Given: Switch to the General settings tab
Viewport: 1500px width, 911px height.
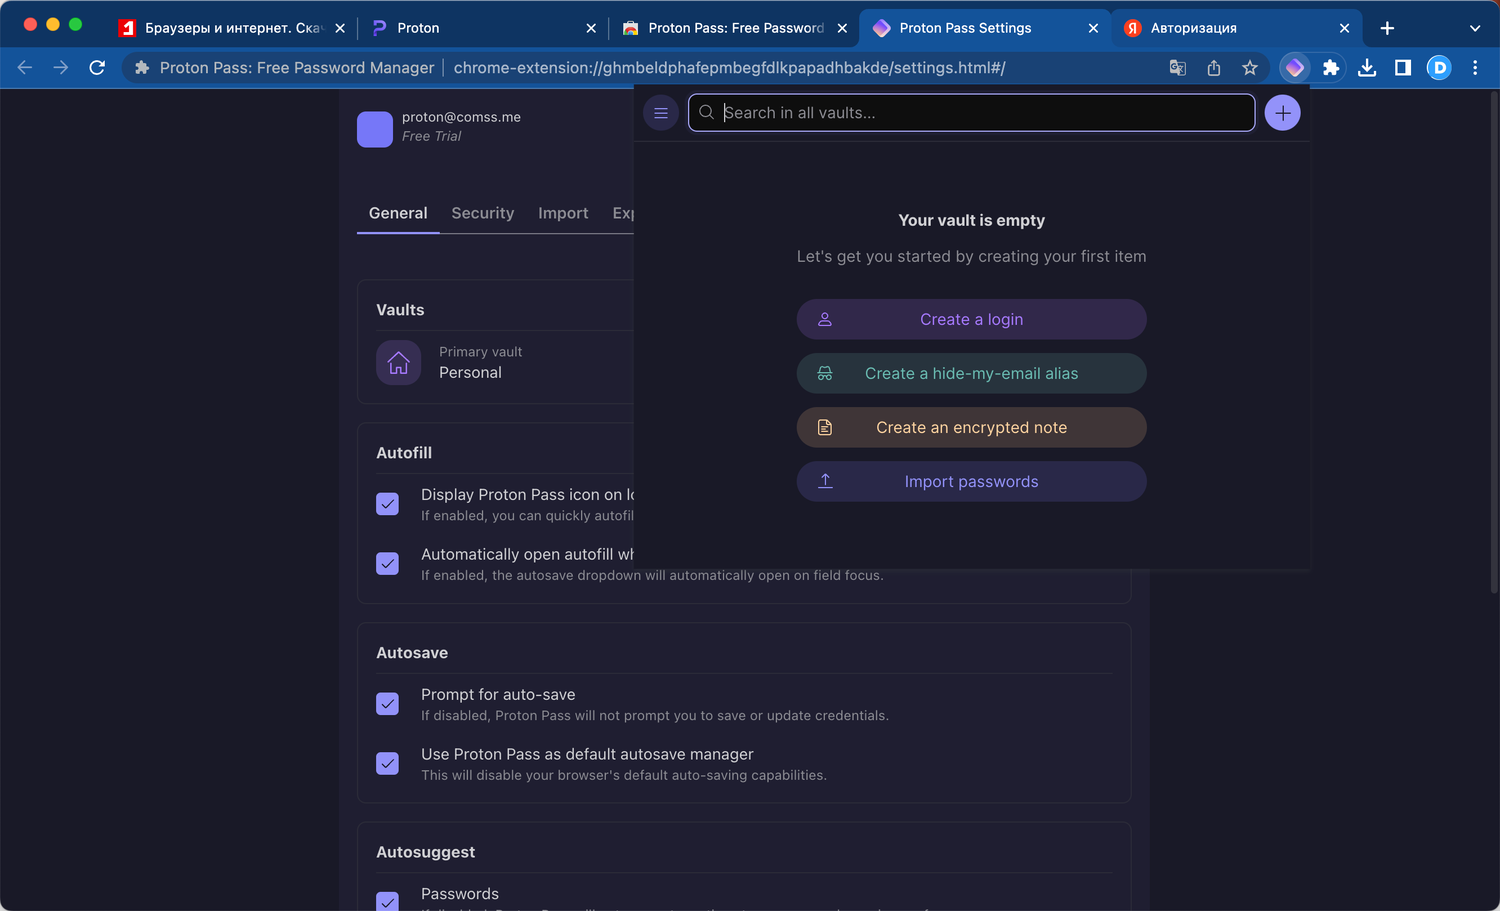Looking at the screenshot, I should [398, 213].
